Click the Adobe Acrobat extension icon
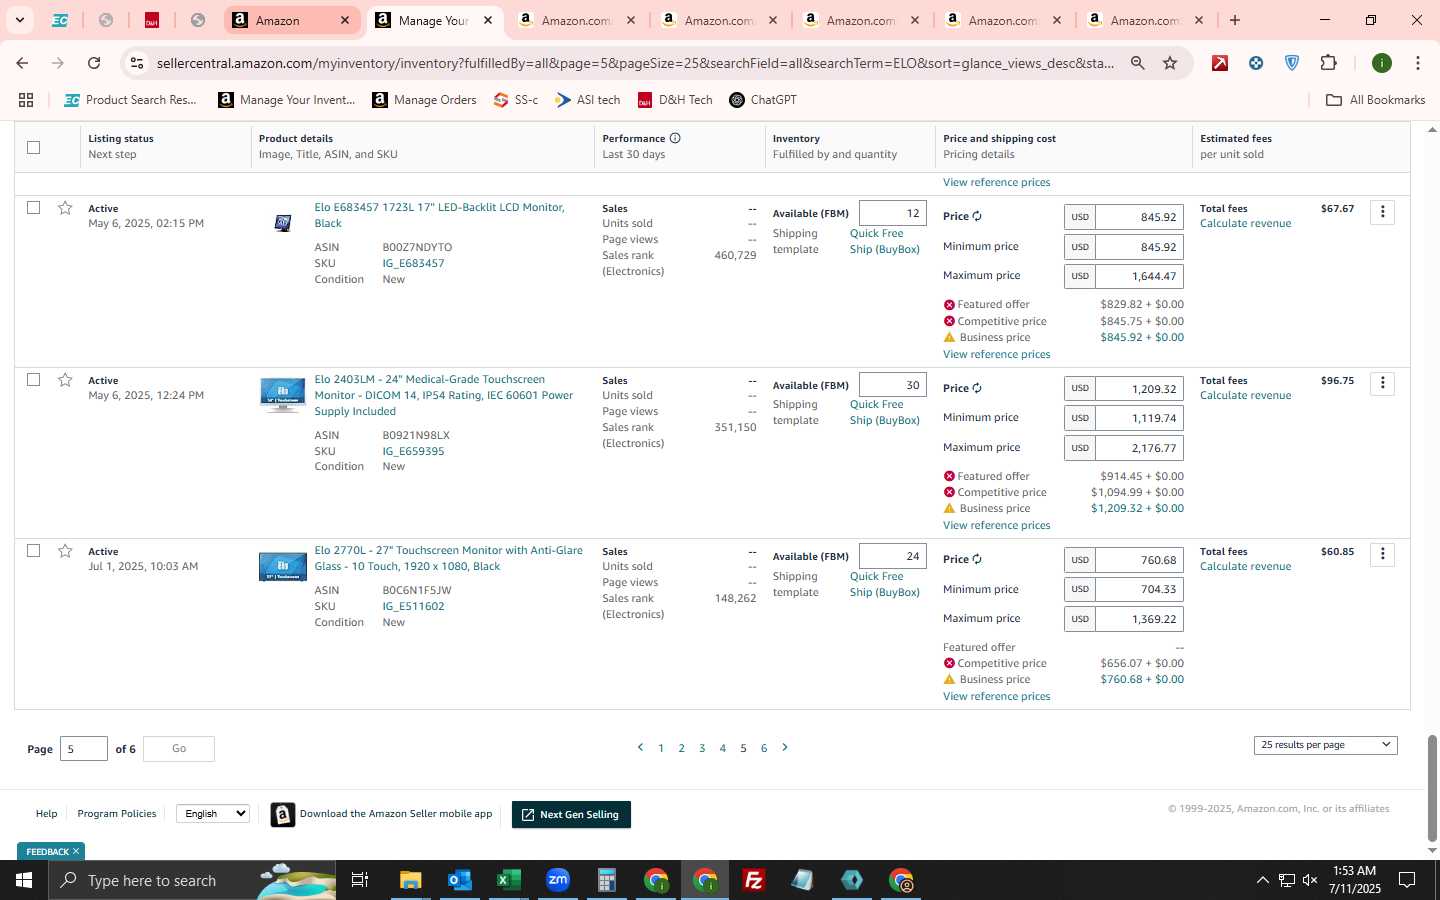1440x900 pixels. [x=1220, y=63]
